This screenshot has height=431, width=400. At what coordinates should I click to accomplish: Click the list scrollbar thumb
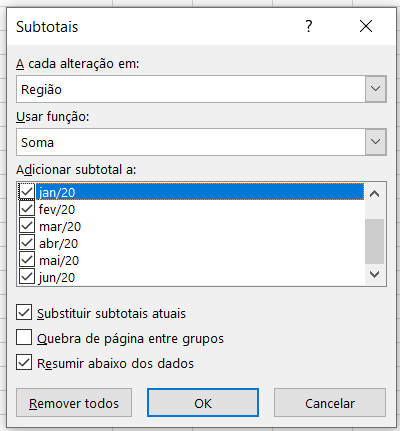tap(375, 241)
